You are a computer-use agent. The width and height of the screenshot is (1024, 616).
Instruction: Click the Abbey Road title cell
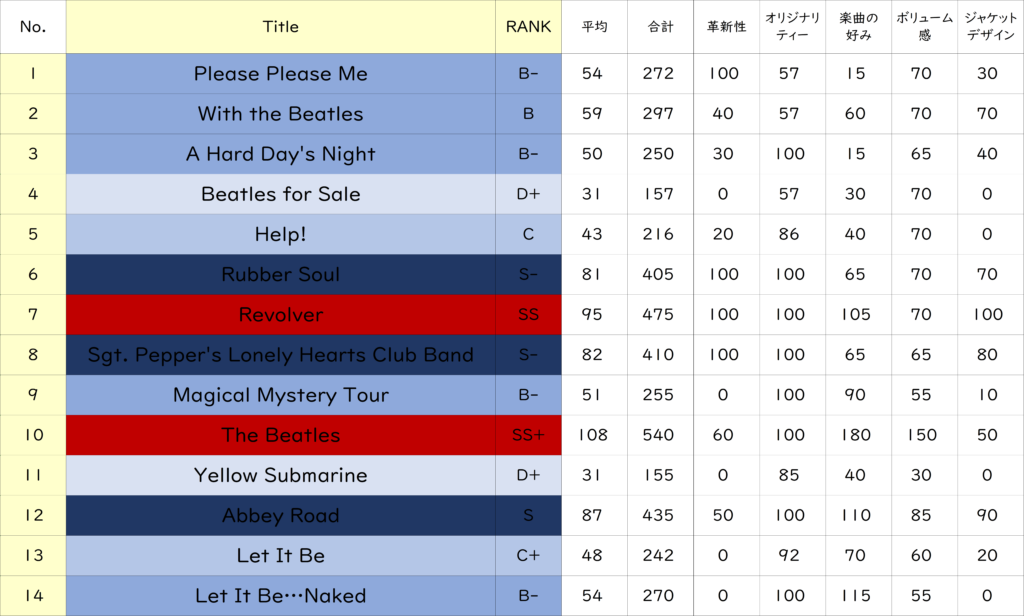click(x=280, y=516)
